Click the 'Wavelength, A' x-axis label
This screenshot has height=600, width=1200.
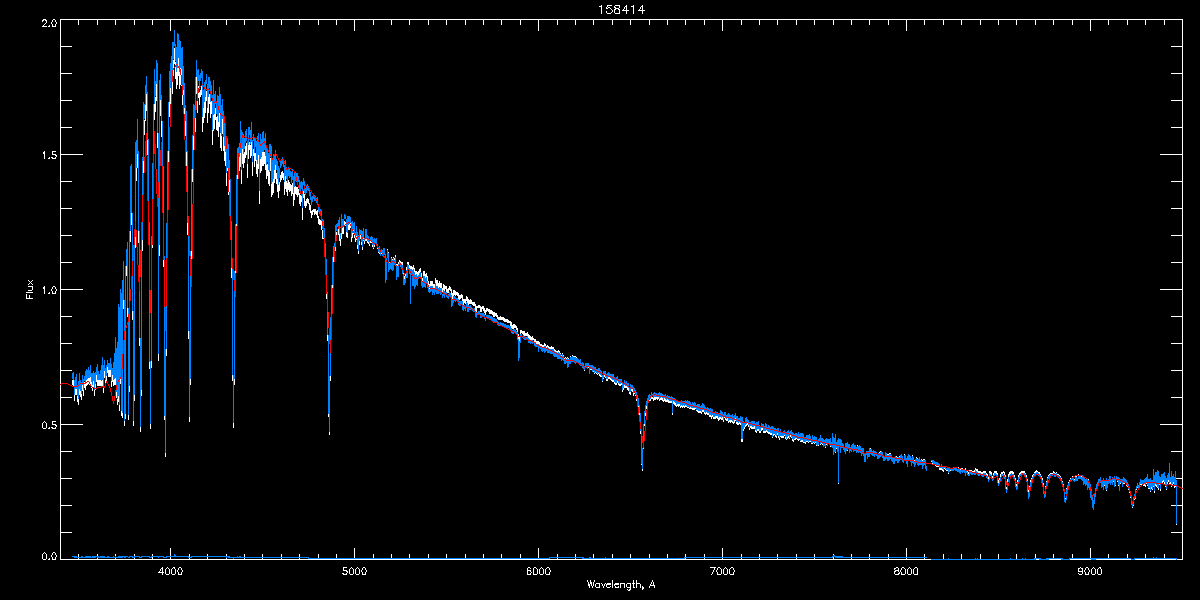[621, 584]
